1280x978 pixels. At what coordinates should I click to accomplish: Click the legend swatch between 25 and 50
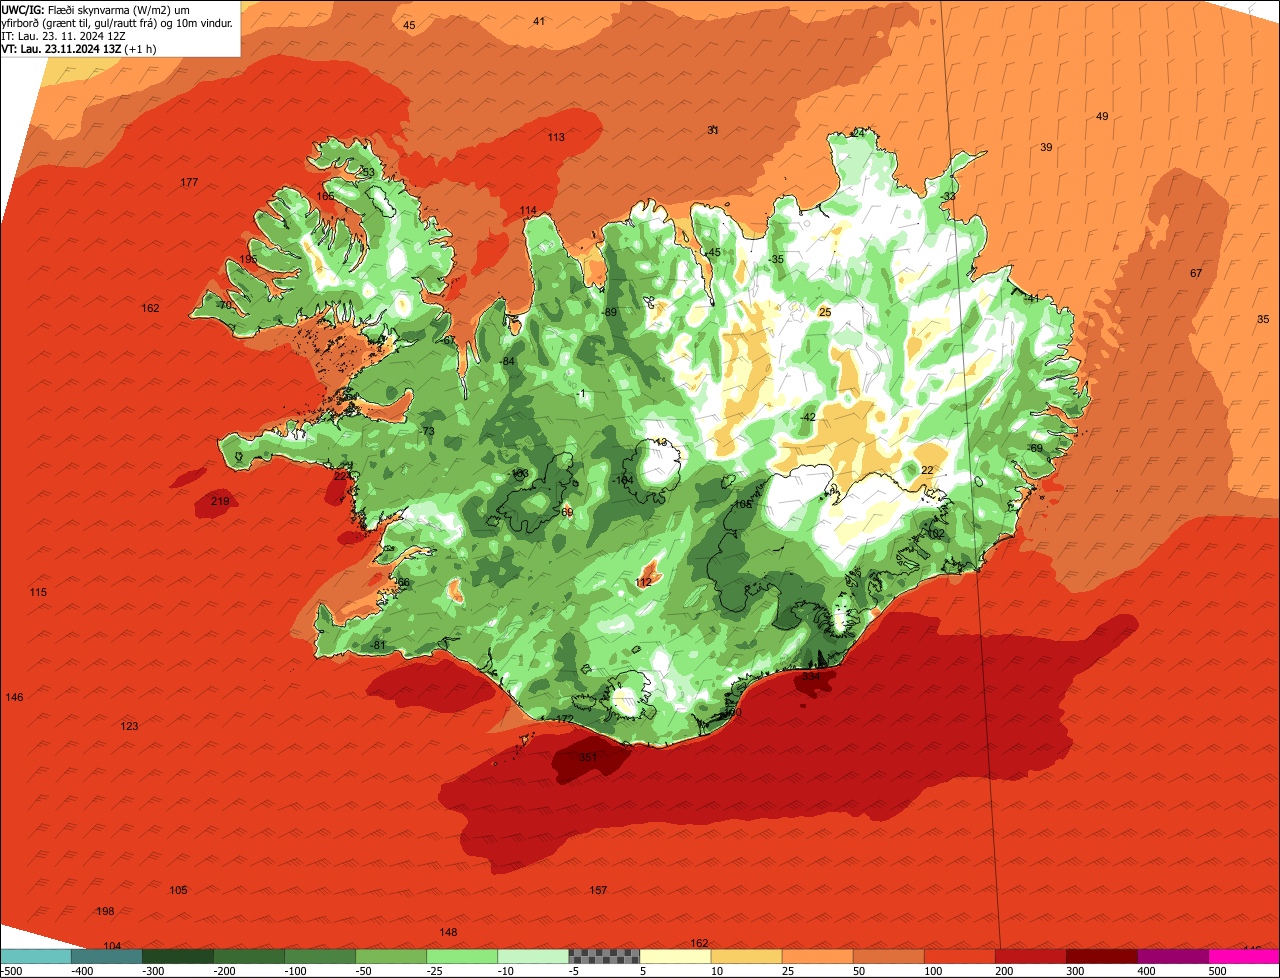(817, 956)
